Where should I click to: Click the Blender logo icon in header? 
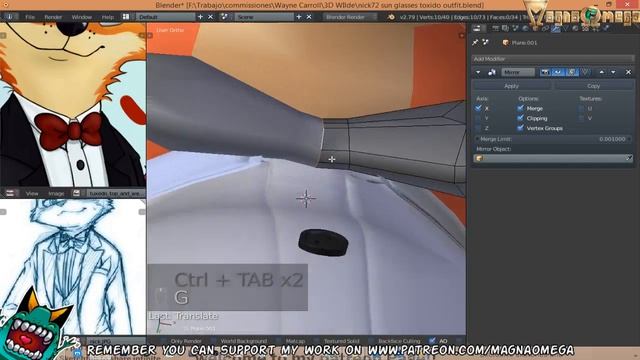tap(391, 17)
